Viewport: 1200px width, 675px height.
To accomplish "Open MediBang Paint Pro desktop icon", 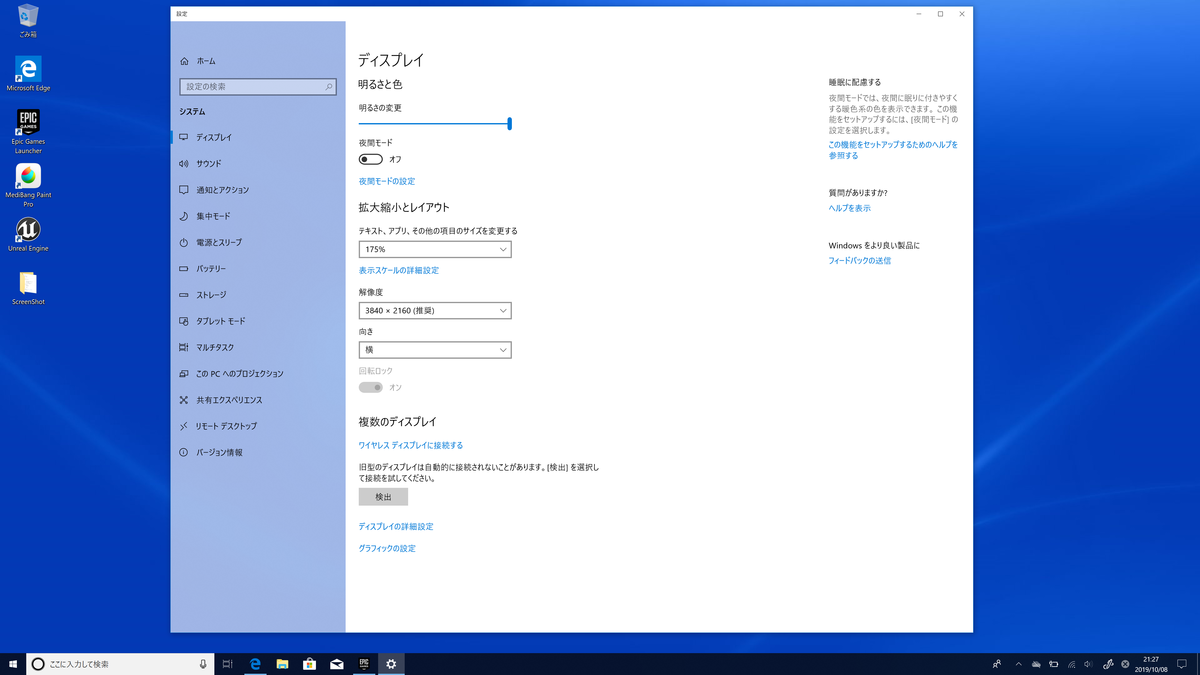I will tap(28, 177).
